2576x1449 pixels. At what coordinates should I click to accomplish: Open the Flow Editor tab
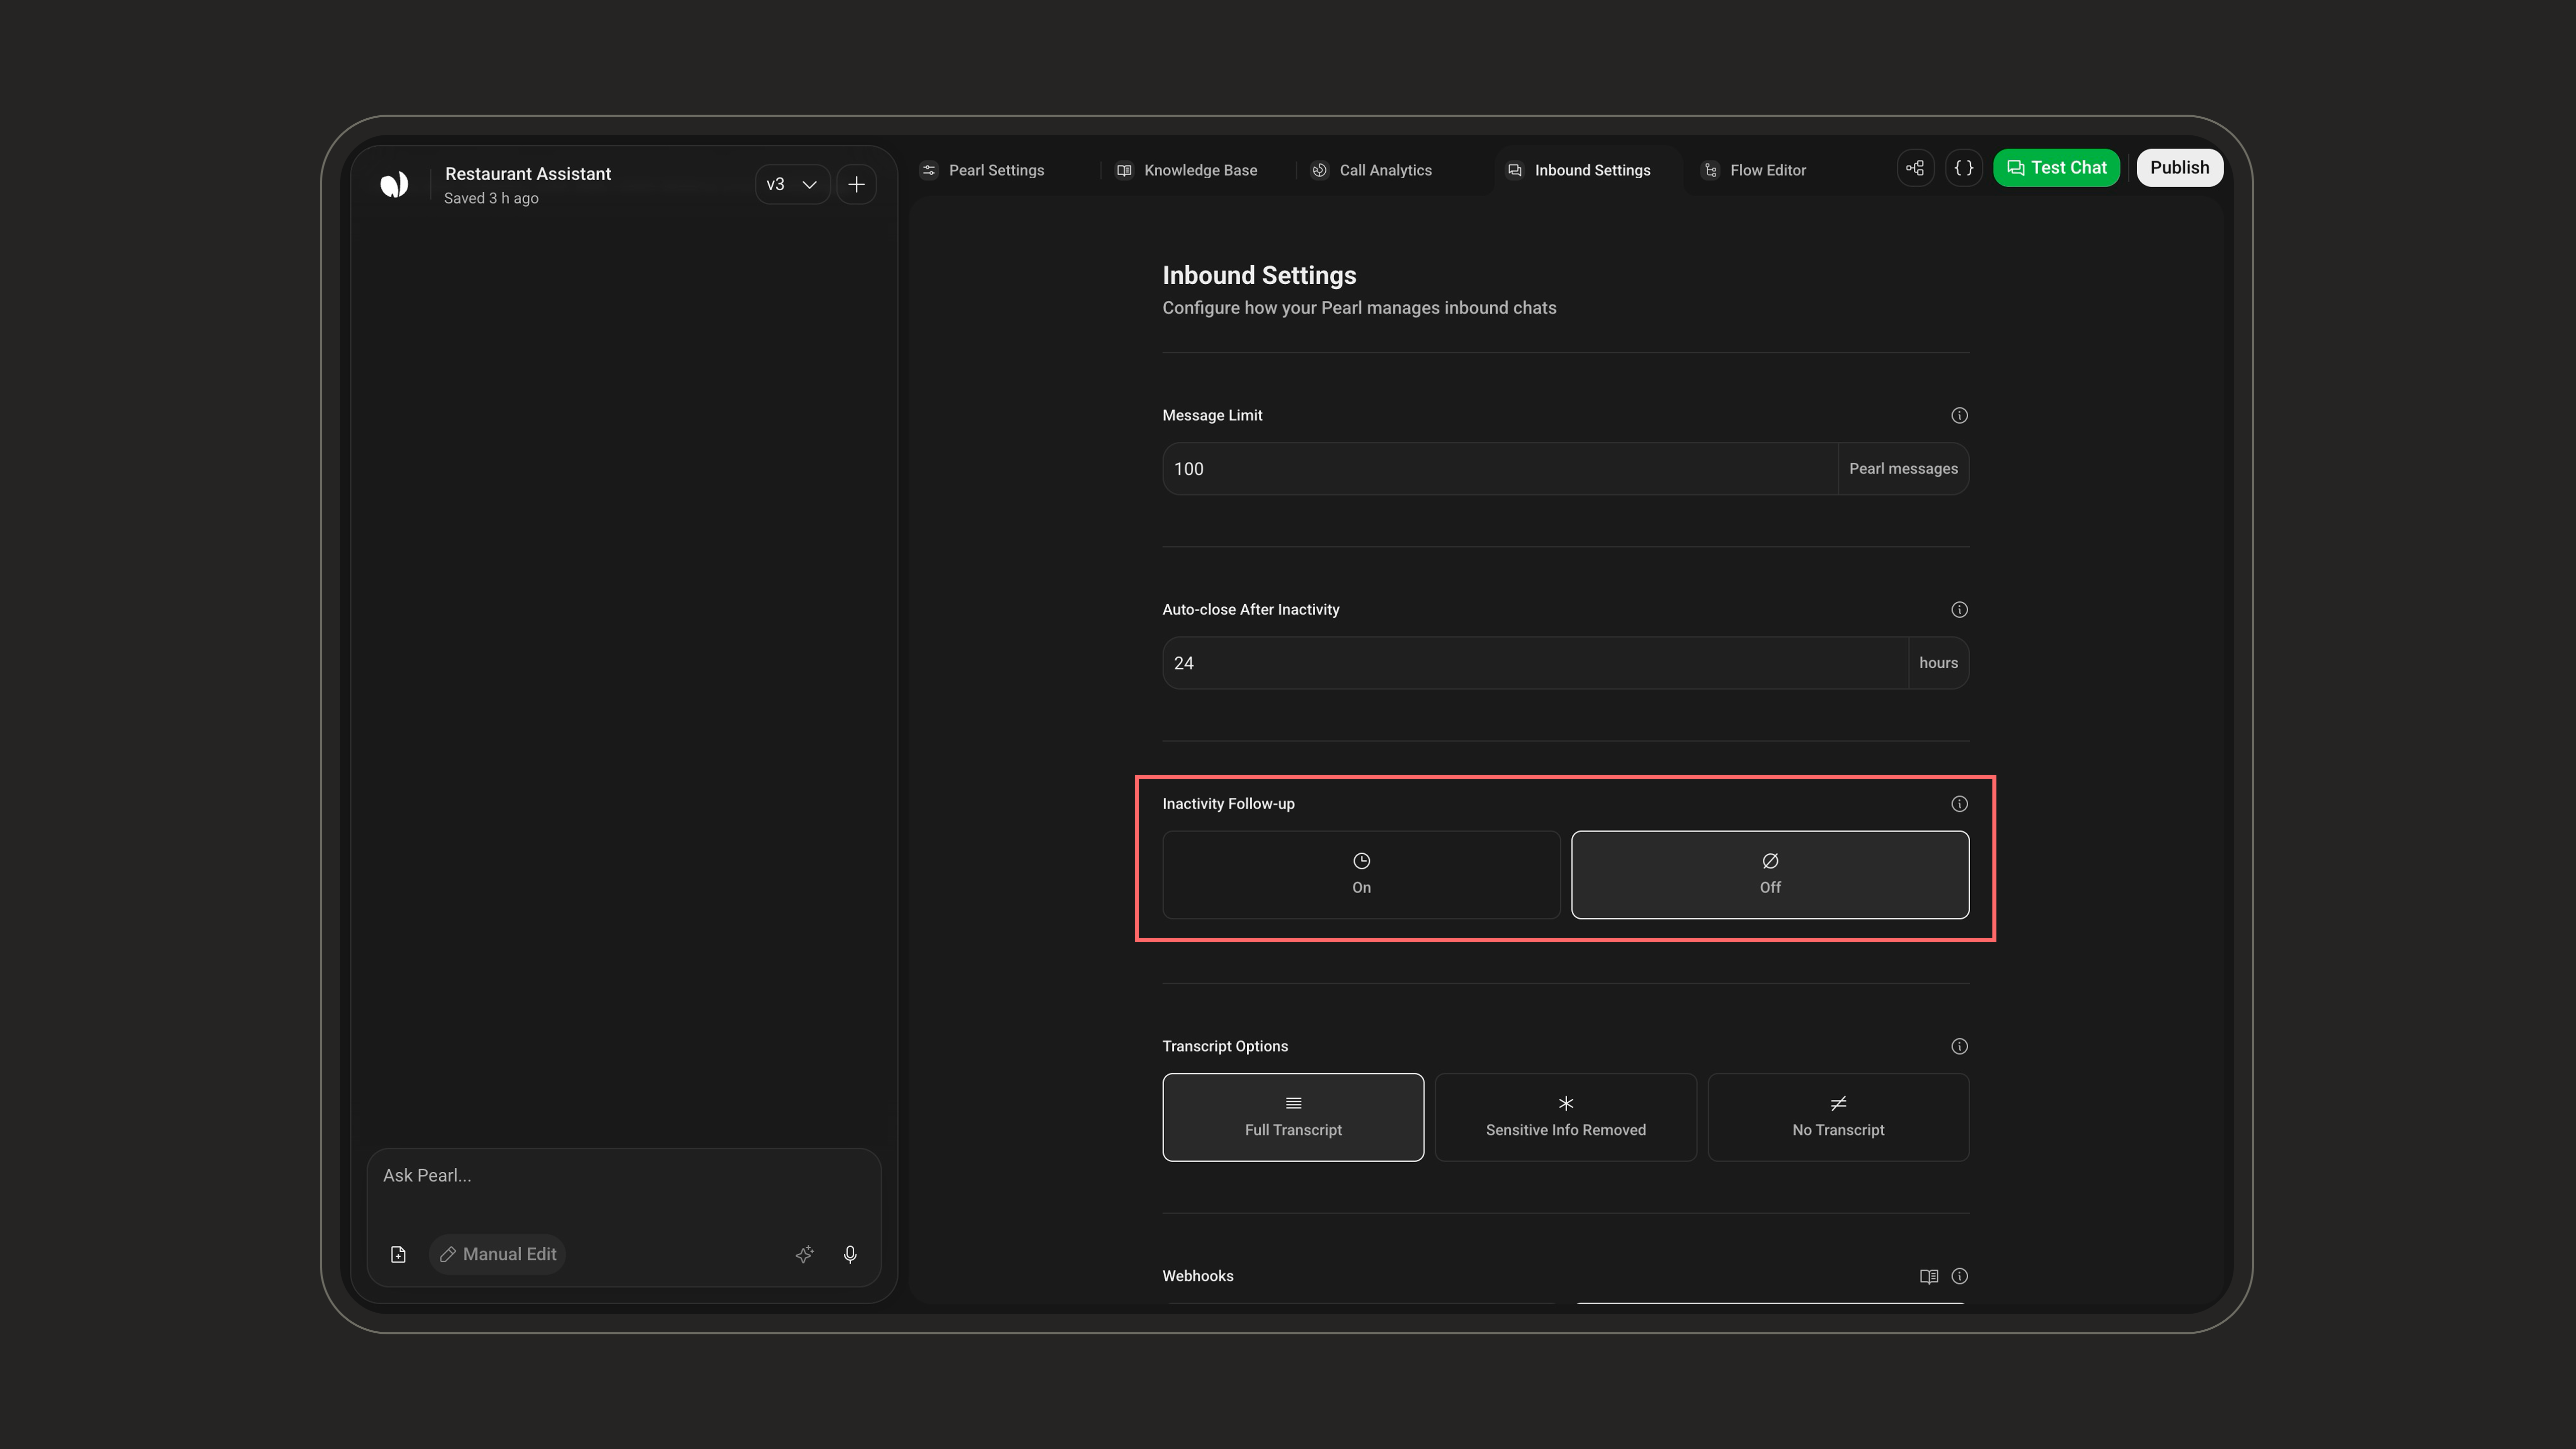tap(1755, 170)
